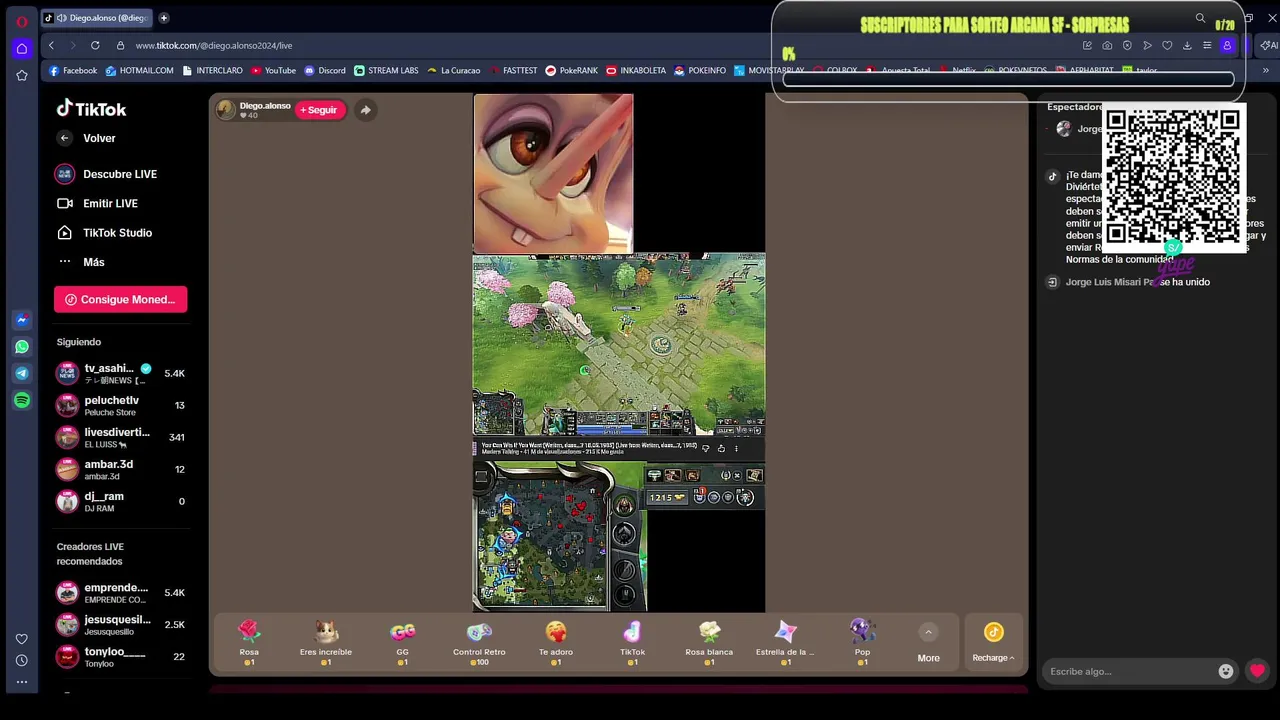Open the Opera AI button
The image size is (1280, 720).
point(1268,45)
